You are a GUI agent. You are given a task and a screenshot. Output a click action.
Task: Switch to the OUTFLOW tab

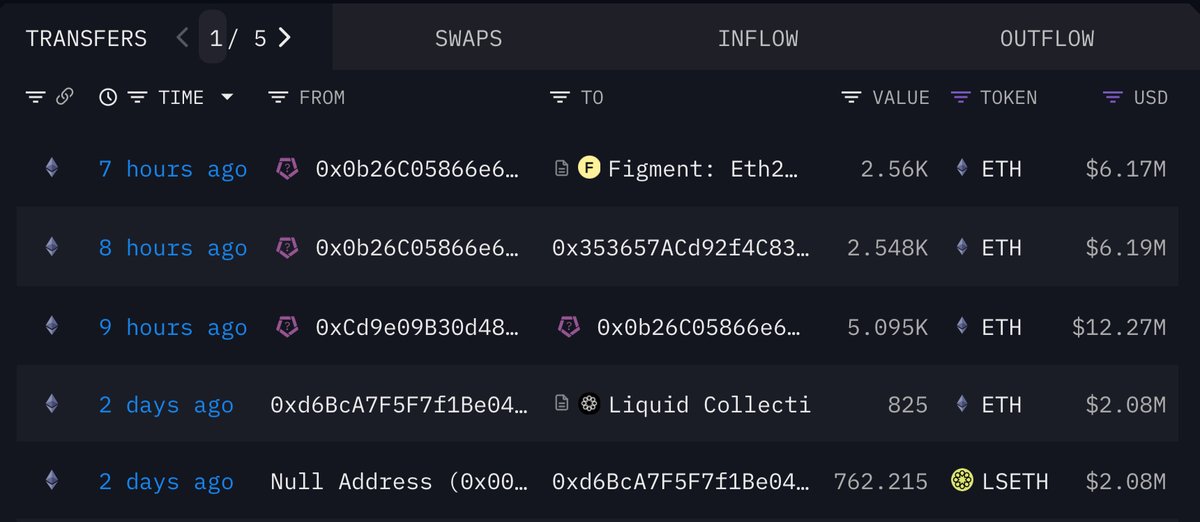click(1046, 39)
